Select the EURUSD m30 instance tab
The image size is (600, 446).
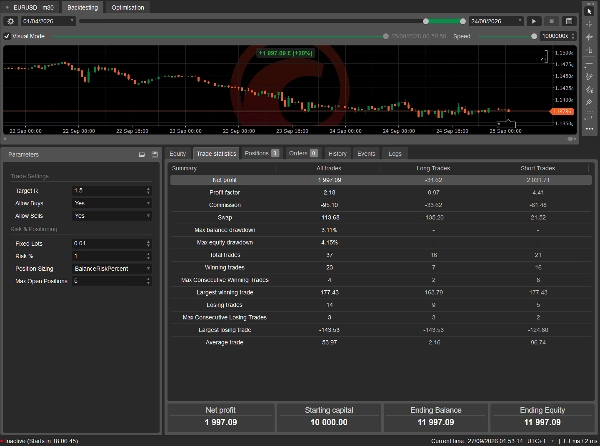pos(31,7)
